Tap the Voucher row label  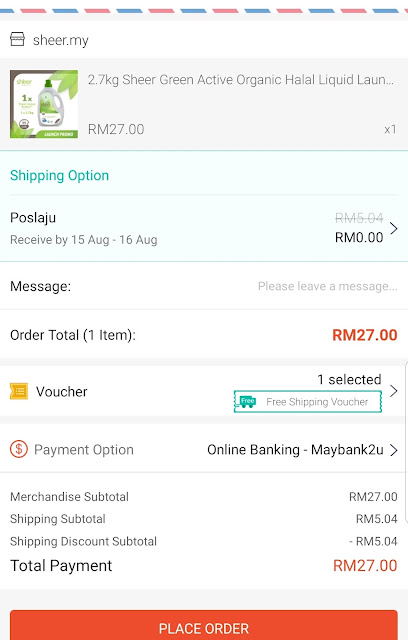point(62,392)
